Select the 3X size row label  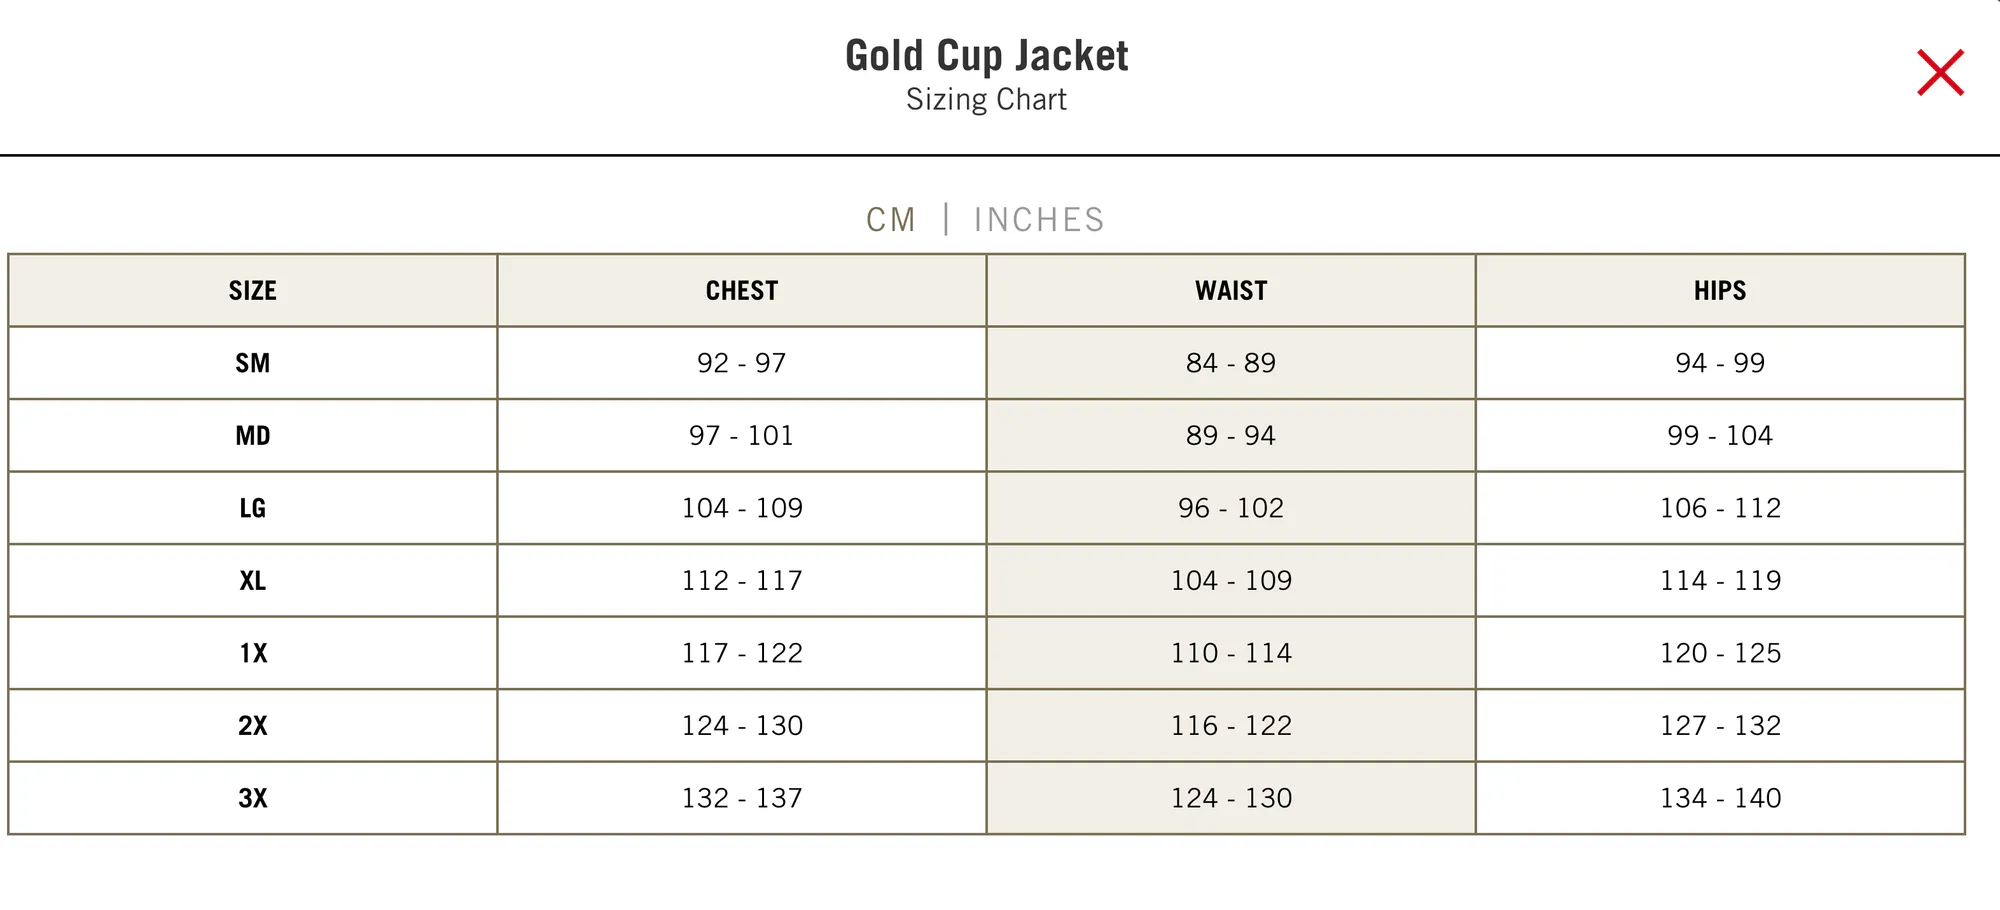tap(253, 798)
